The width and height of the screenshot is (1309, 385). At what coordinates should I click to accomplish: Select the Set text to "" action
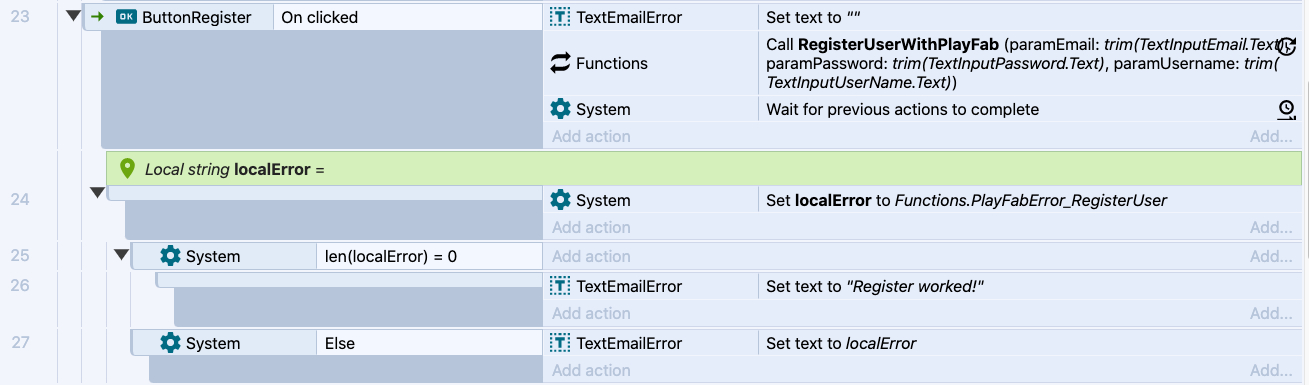1030,17
